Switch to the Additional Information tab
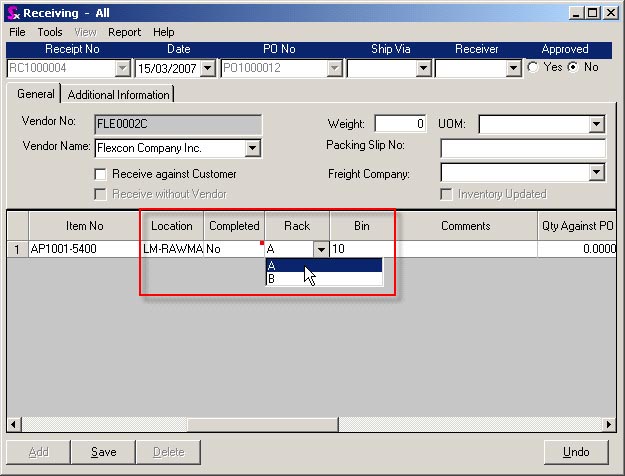 click(x=119, y=95)
